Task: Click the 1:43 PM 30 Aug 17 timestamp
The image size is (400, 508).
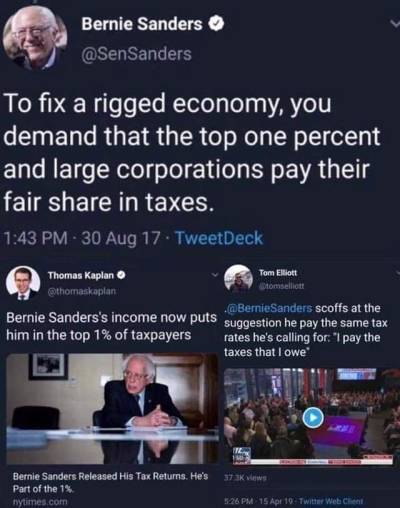Action: (81, 238)
